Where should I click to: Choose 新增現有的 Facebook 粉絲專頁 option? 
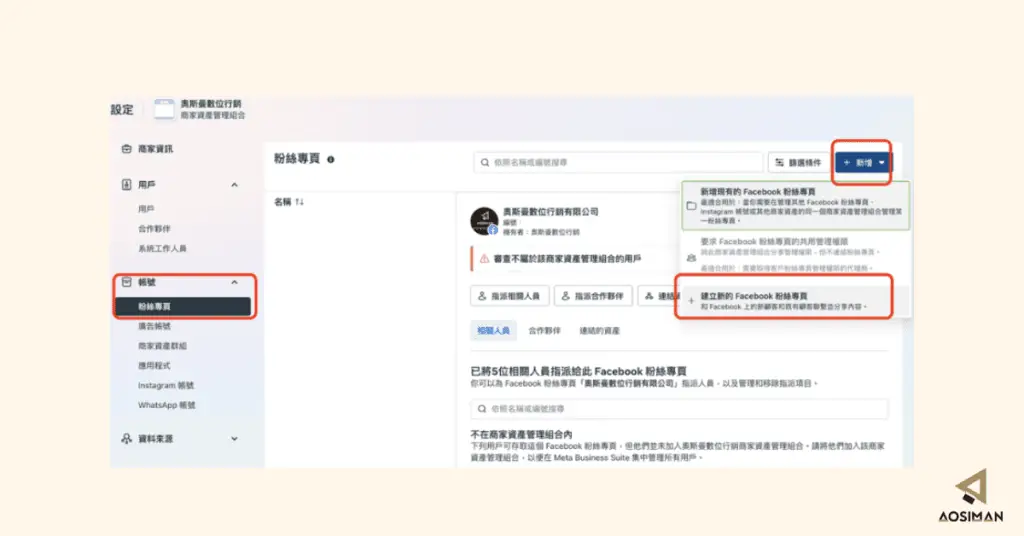pos(795,206)
